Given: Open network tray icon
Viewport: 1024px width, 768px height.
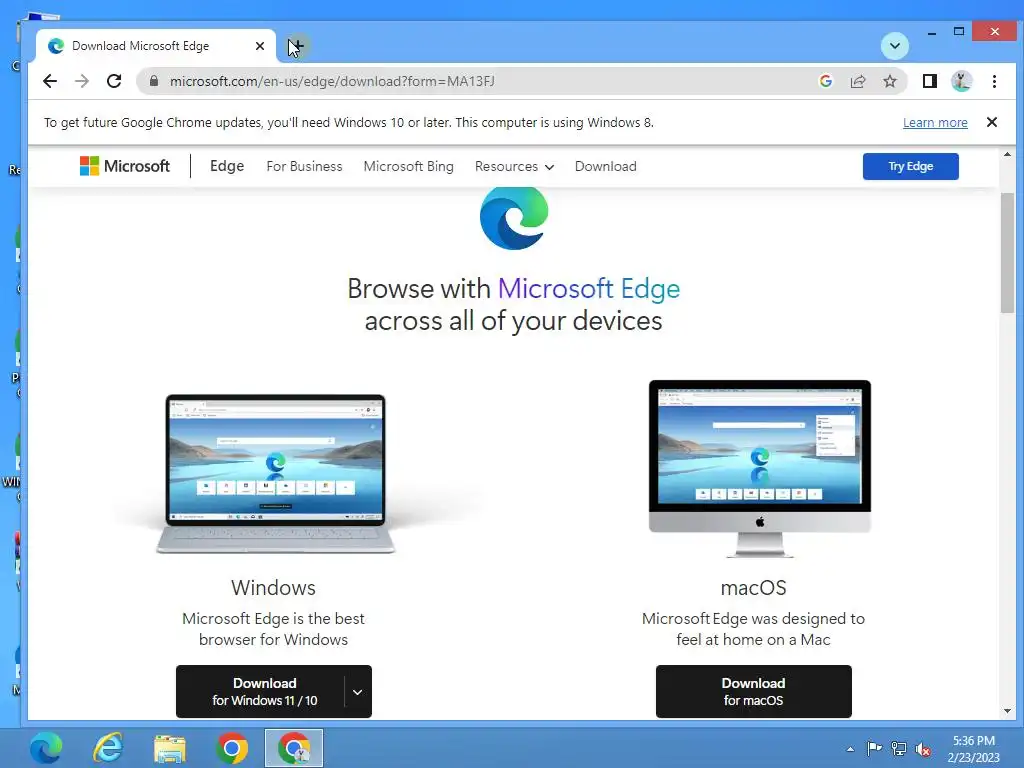Looking at the screenshot, I should (x=899, y=748).
